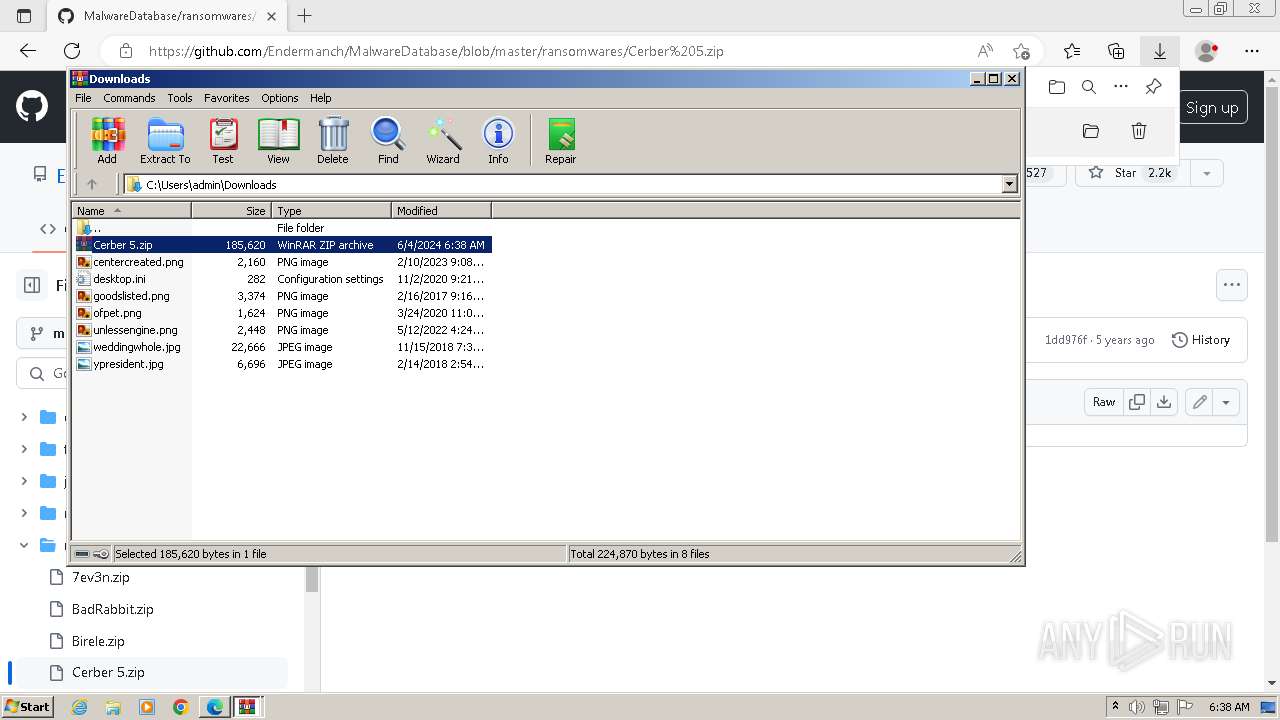Open the GitHub more options ellipsis button

[1232, 285]
